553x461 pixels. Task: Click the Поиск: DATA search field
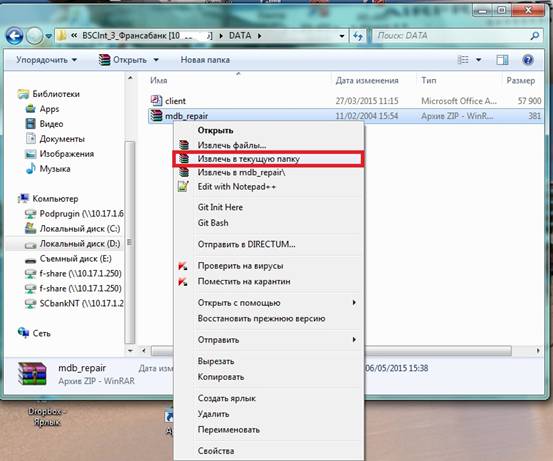pyautogui.click(x=453, y=36)
